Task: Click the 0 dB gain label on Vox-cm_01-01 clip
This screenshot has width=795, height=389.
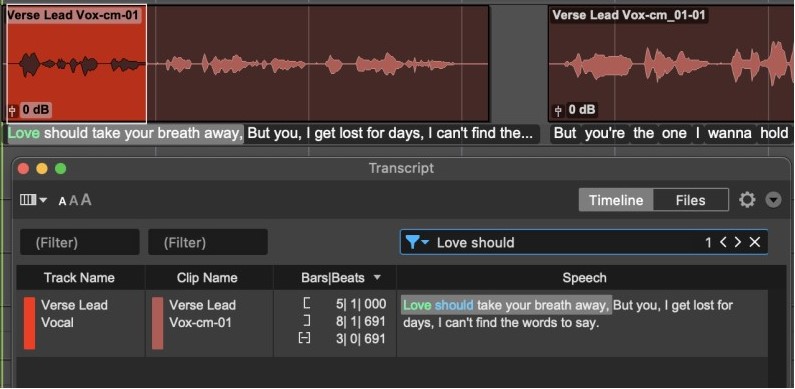Action: 582,110
